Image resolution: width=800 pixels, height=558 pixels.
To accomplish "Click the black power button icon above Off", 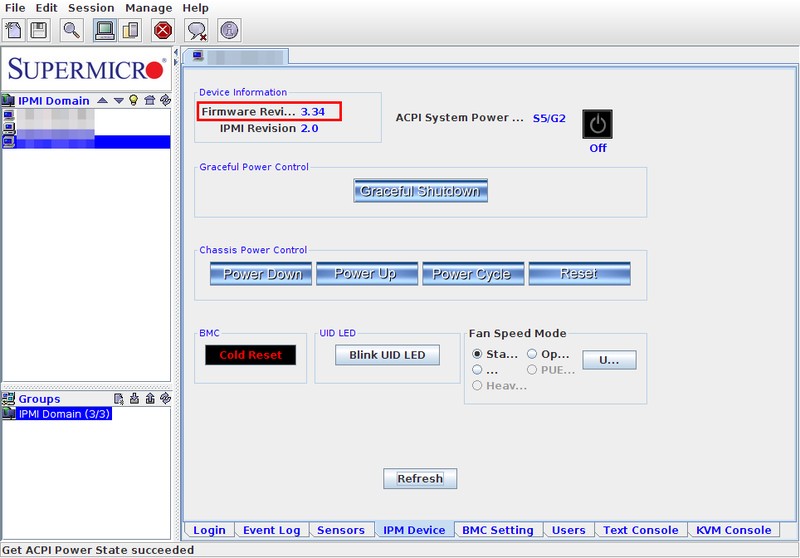I will [x=597, y=124].
